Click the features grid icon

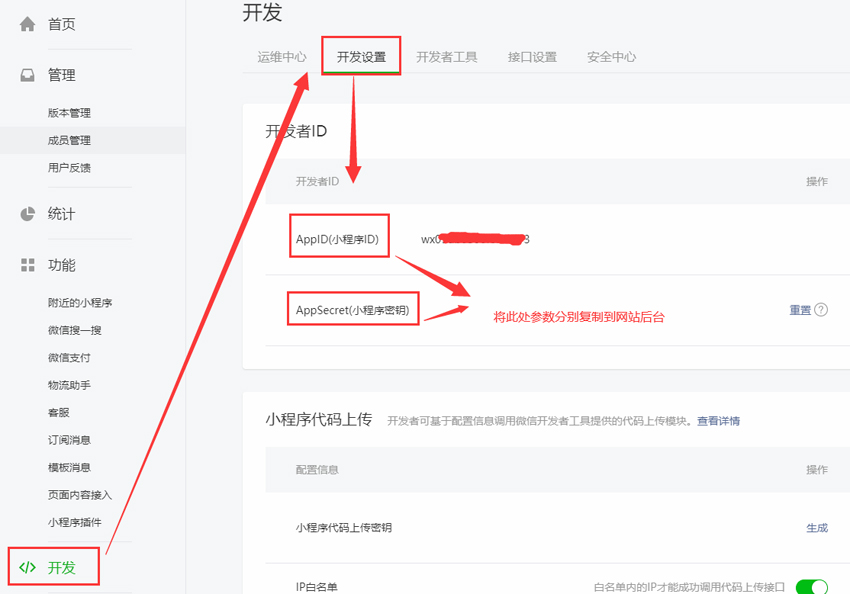(28, 265)
